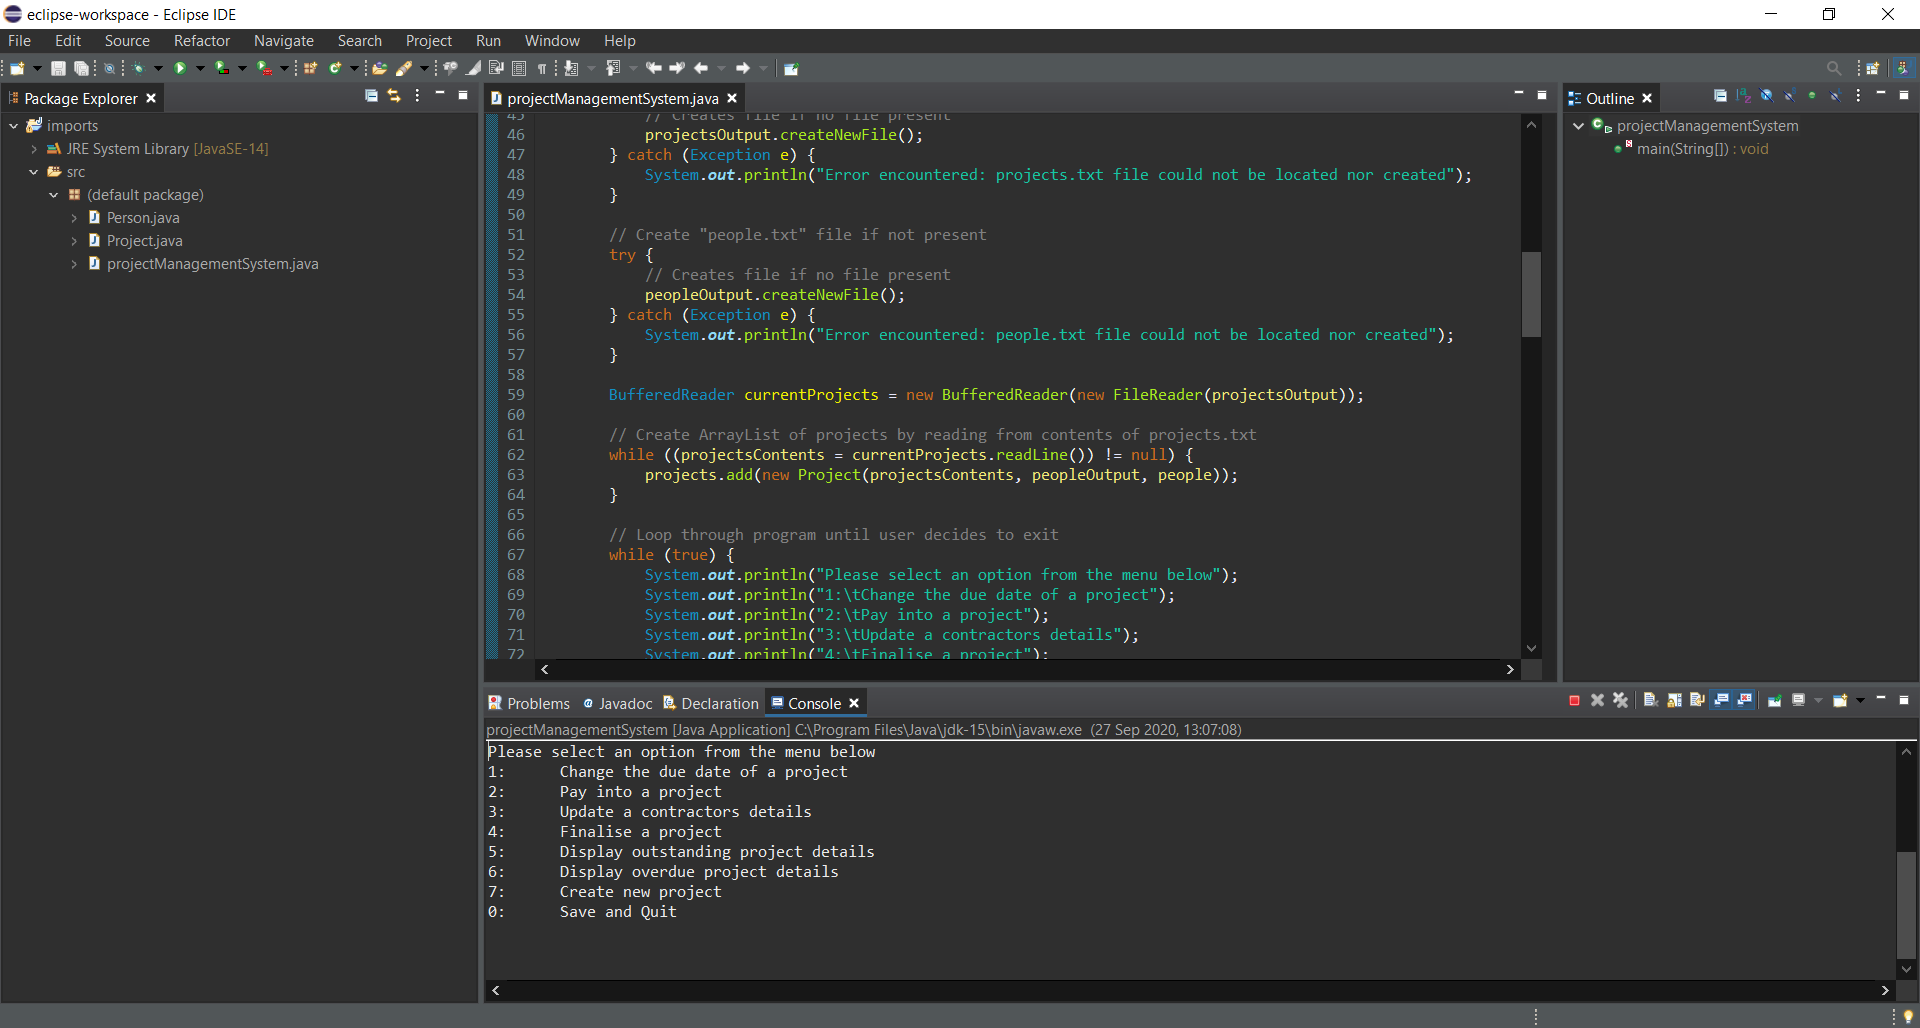
Task: Toggle show console when standard out changes
Action: pos(1721,700)
